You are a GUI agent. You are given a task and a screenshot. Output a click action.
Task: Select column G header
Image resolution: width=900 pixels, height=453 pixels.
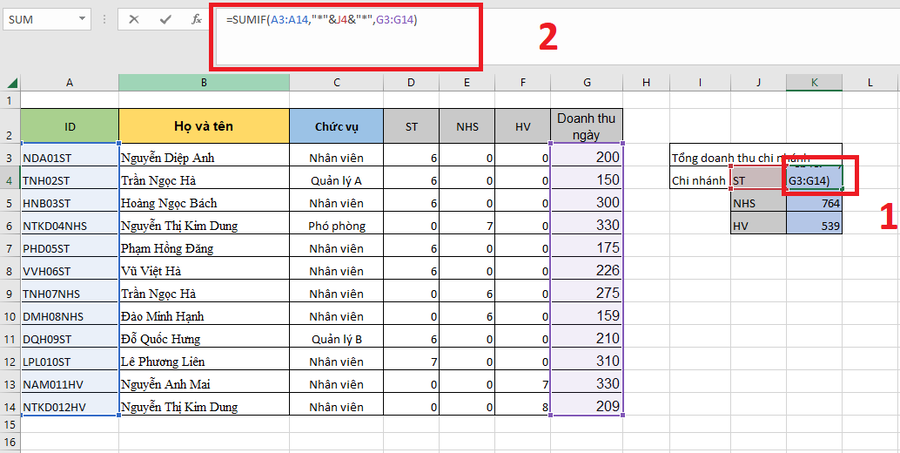click(587, 83)
